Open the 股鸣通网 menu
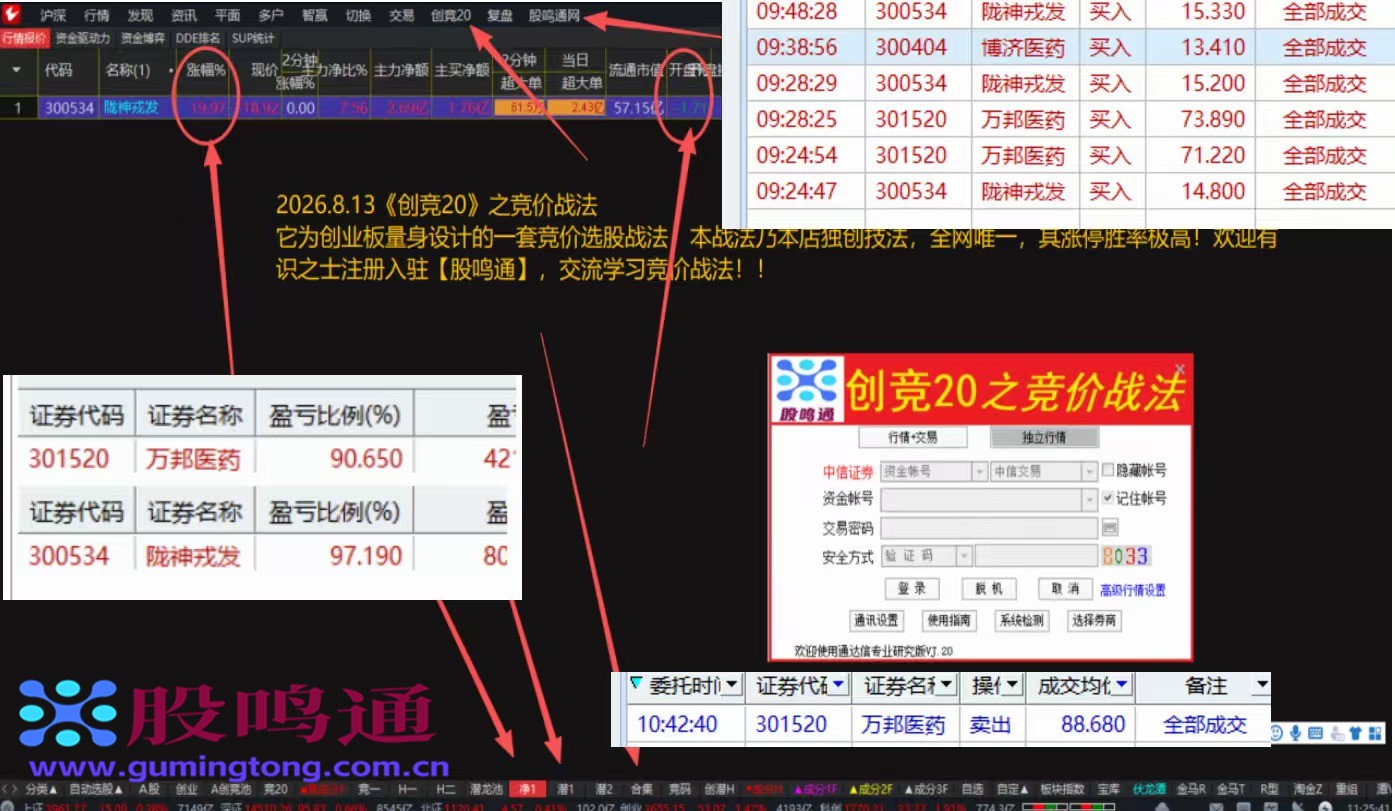Viewport: 1395px width, 811px height. click(x=554, y=16)
